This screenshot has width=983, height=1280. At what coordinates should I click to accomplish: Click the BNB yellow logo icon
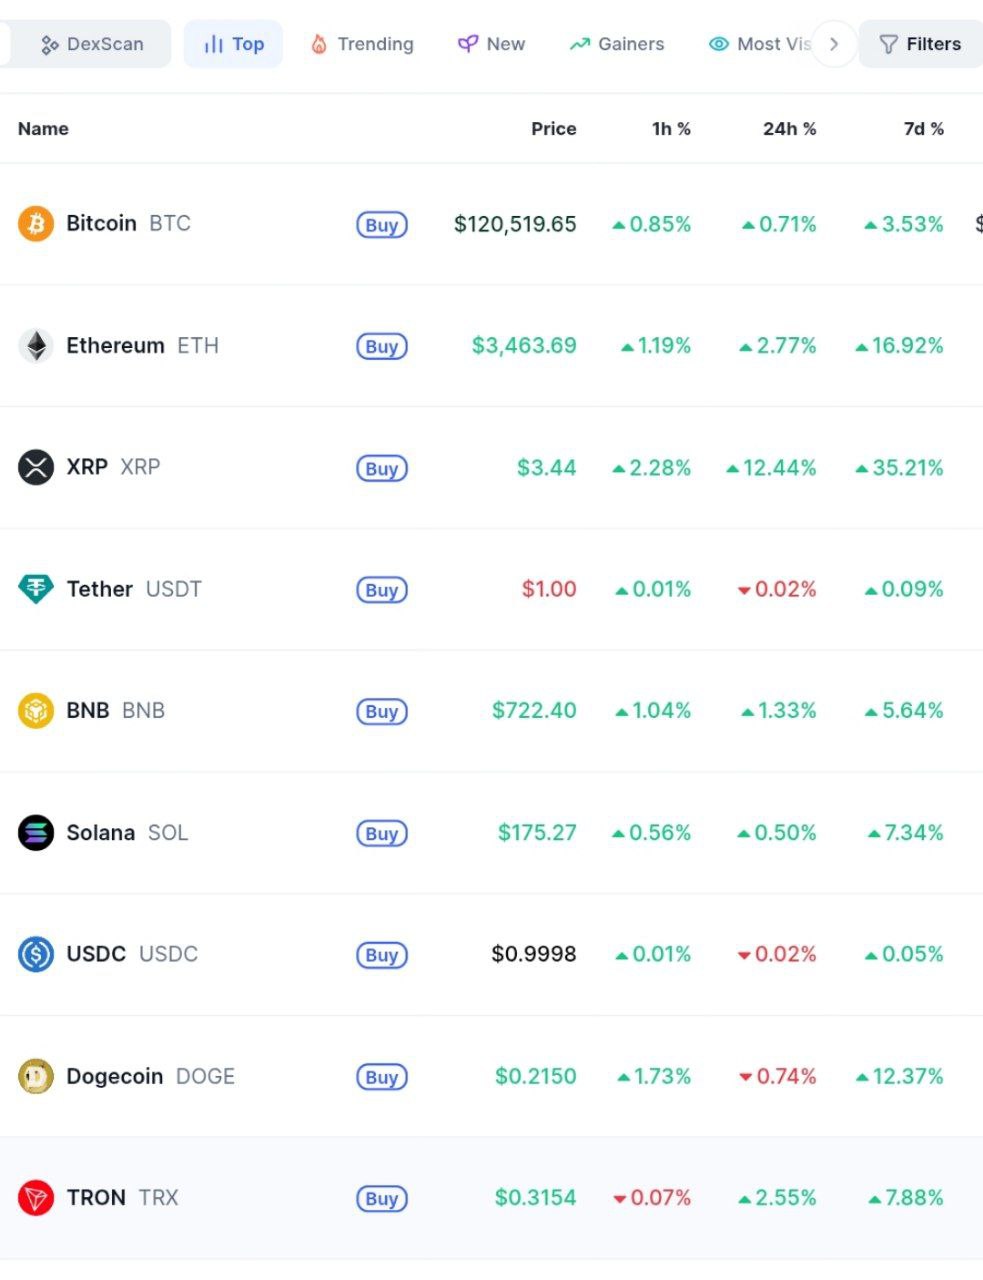(x=36, y=711)
